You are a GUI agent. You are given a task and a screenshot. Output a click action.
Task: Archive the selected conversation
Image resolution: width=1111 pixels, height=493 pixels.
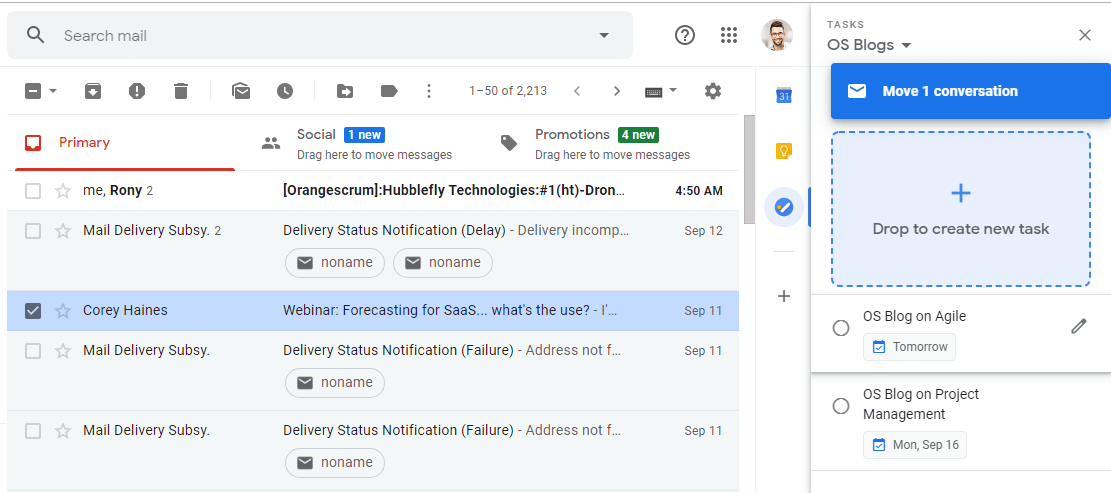click(x=93, y=91)
